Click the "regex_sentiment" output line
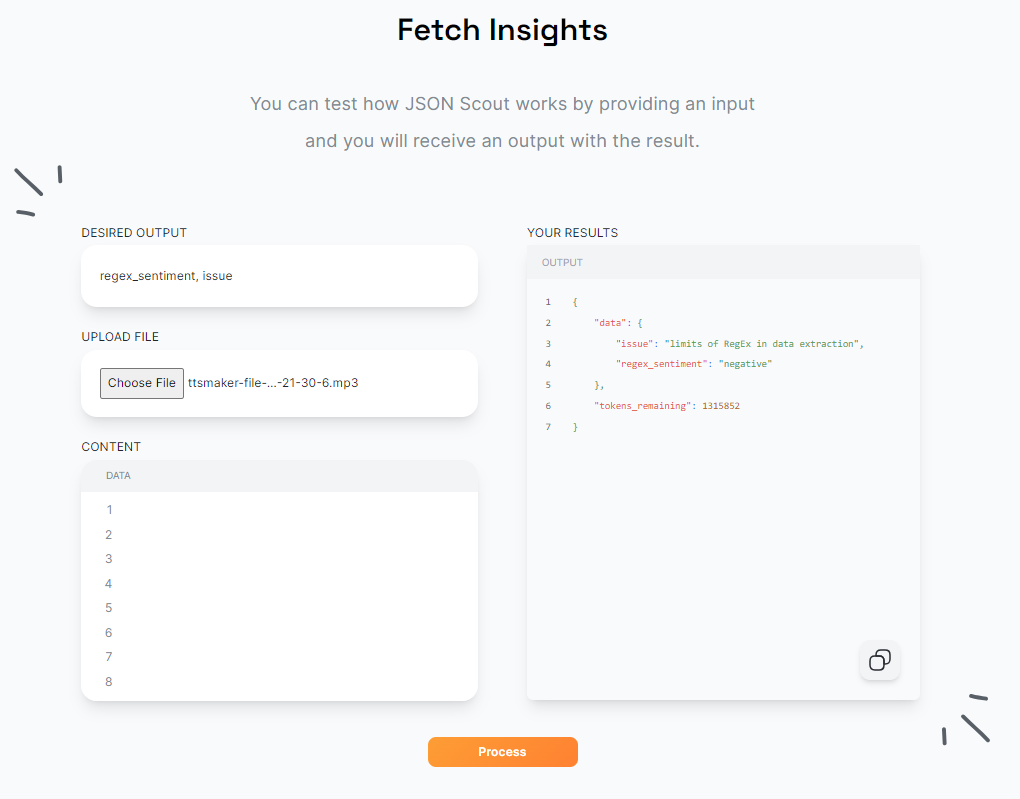The image size is (1020, 799). (693, 364)
